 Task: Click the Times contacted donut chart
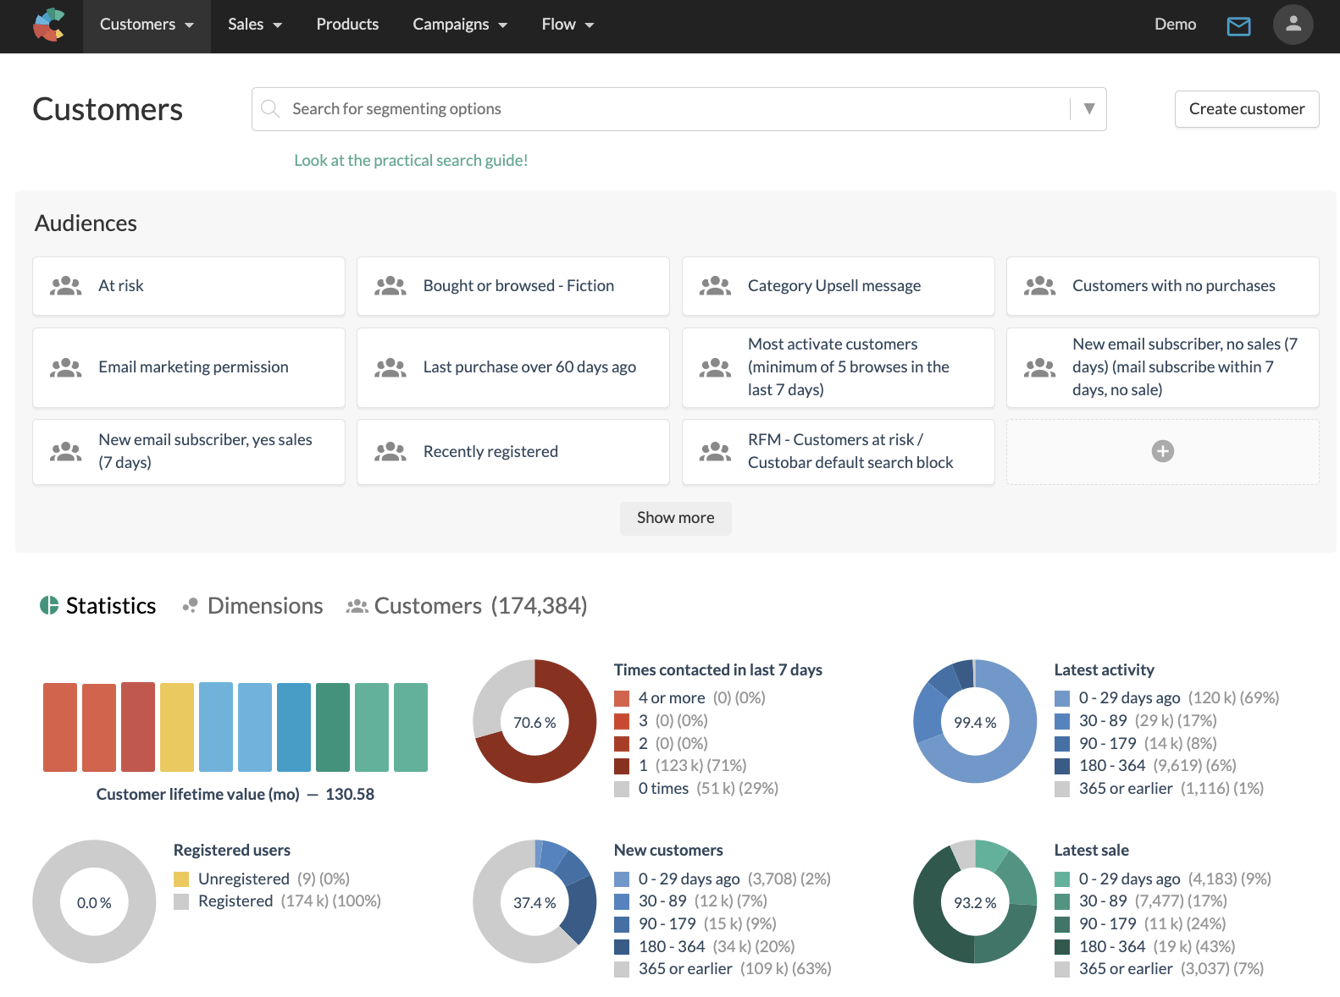coord(535,721)
